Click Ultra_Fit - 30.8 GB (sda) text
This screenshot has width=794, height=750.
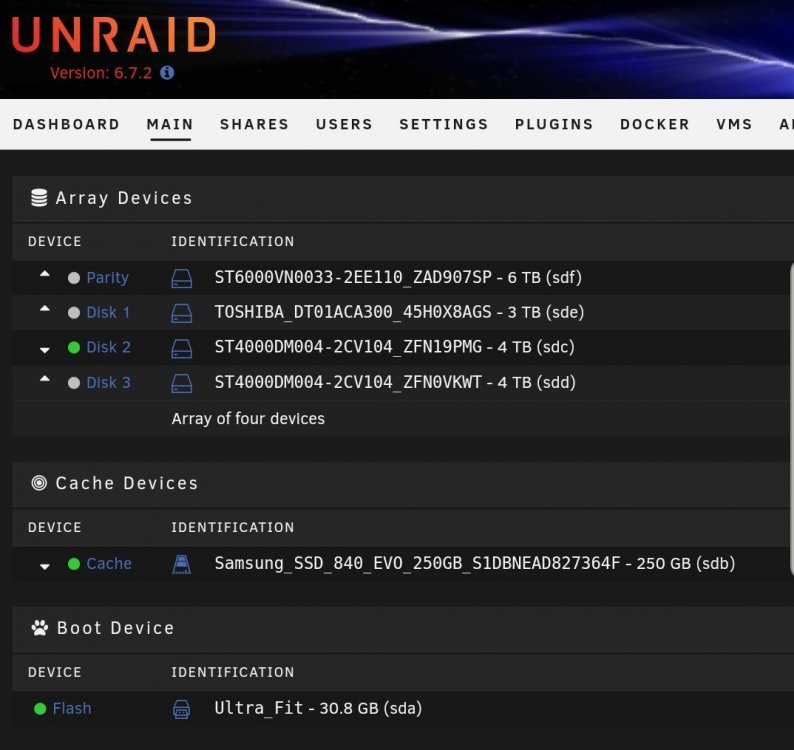tap(318, 708)
